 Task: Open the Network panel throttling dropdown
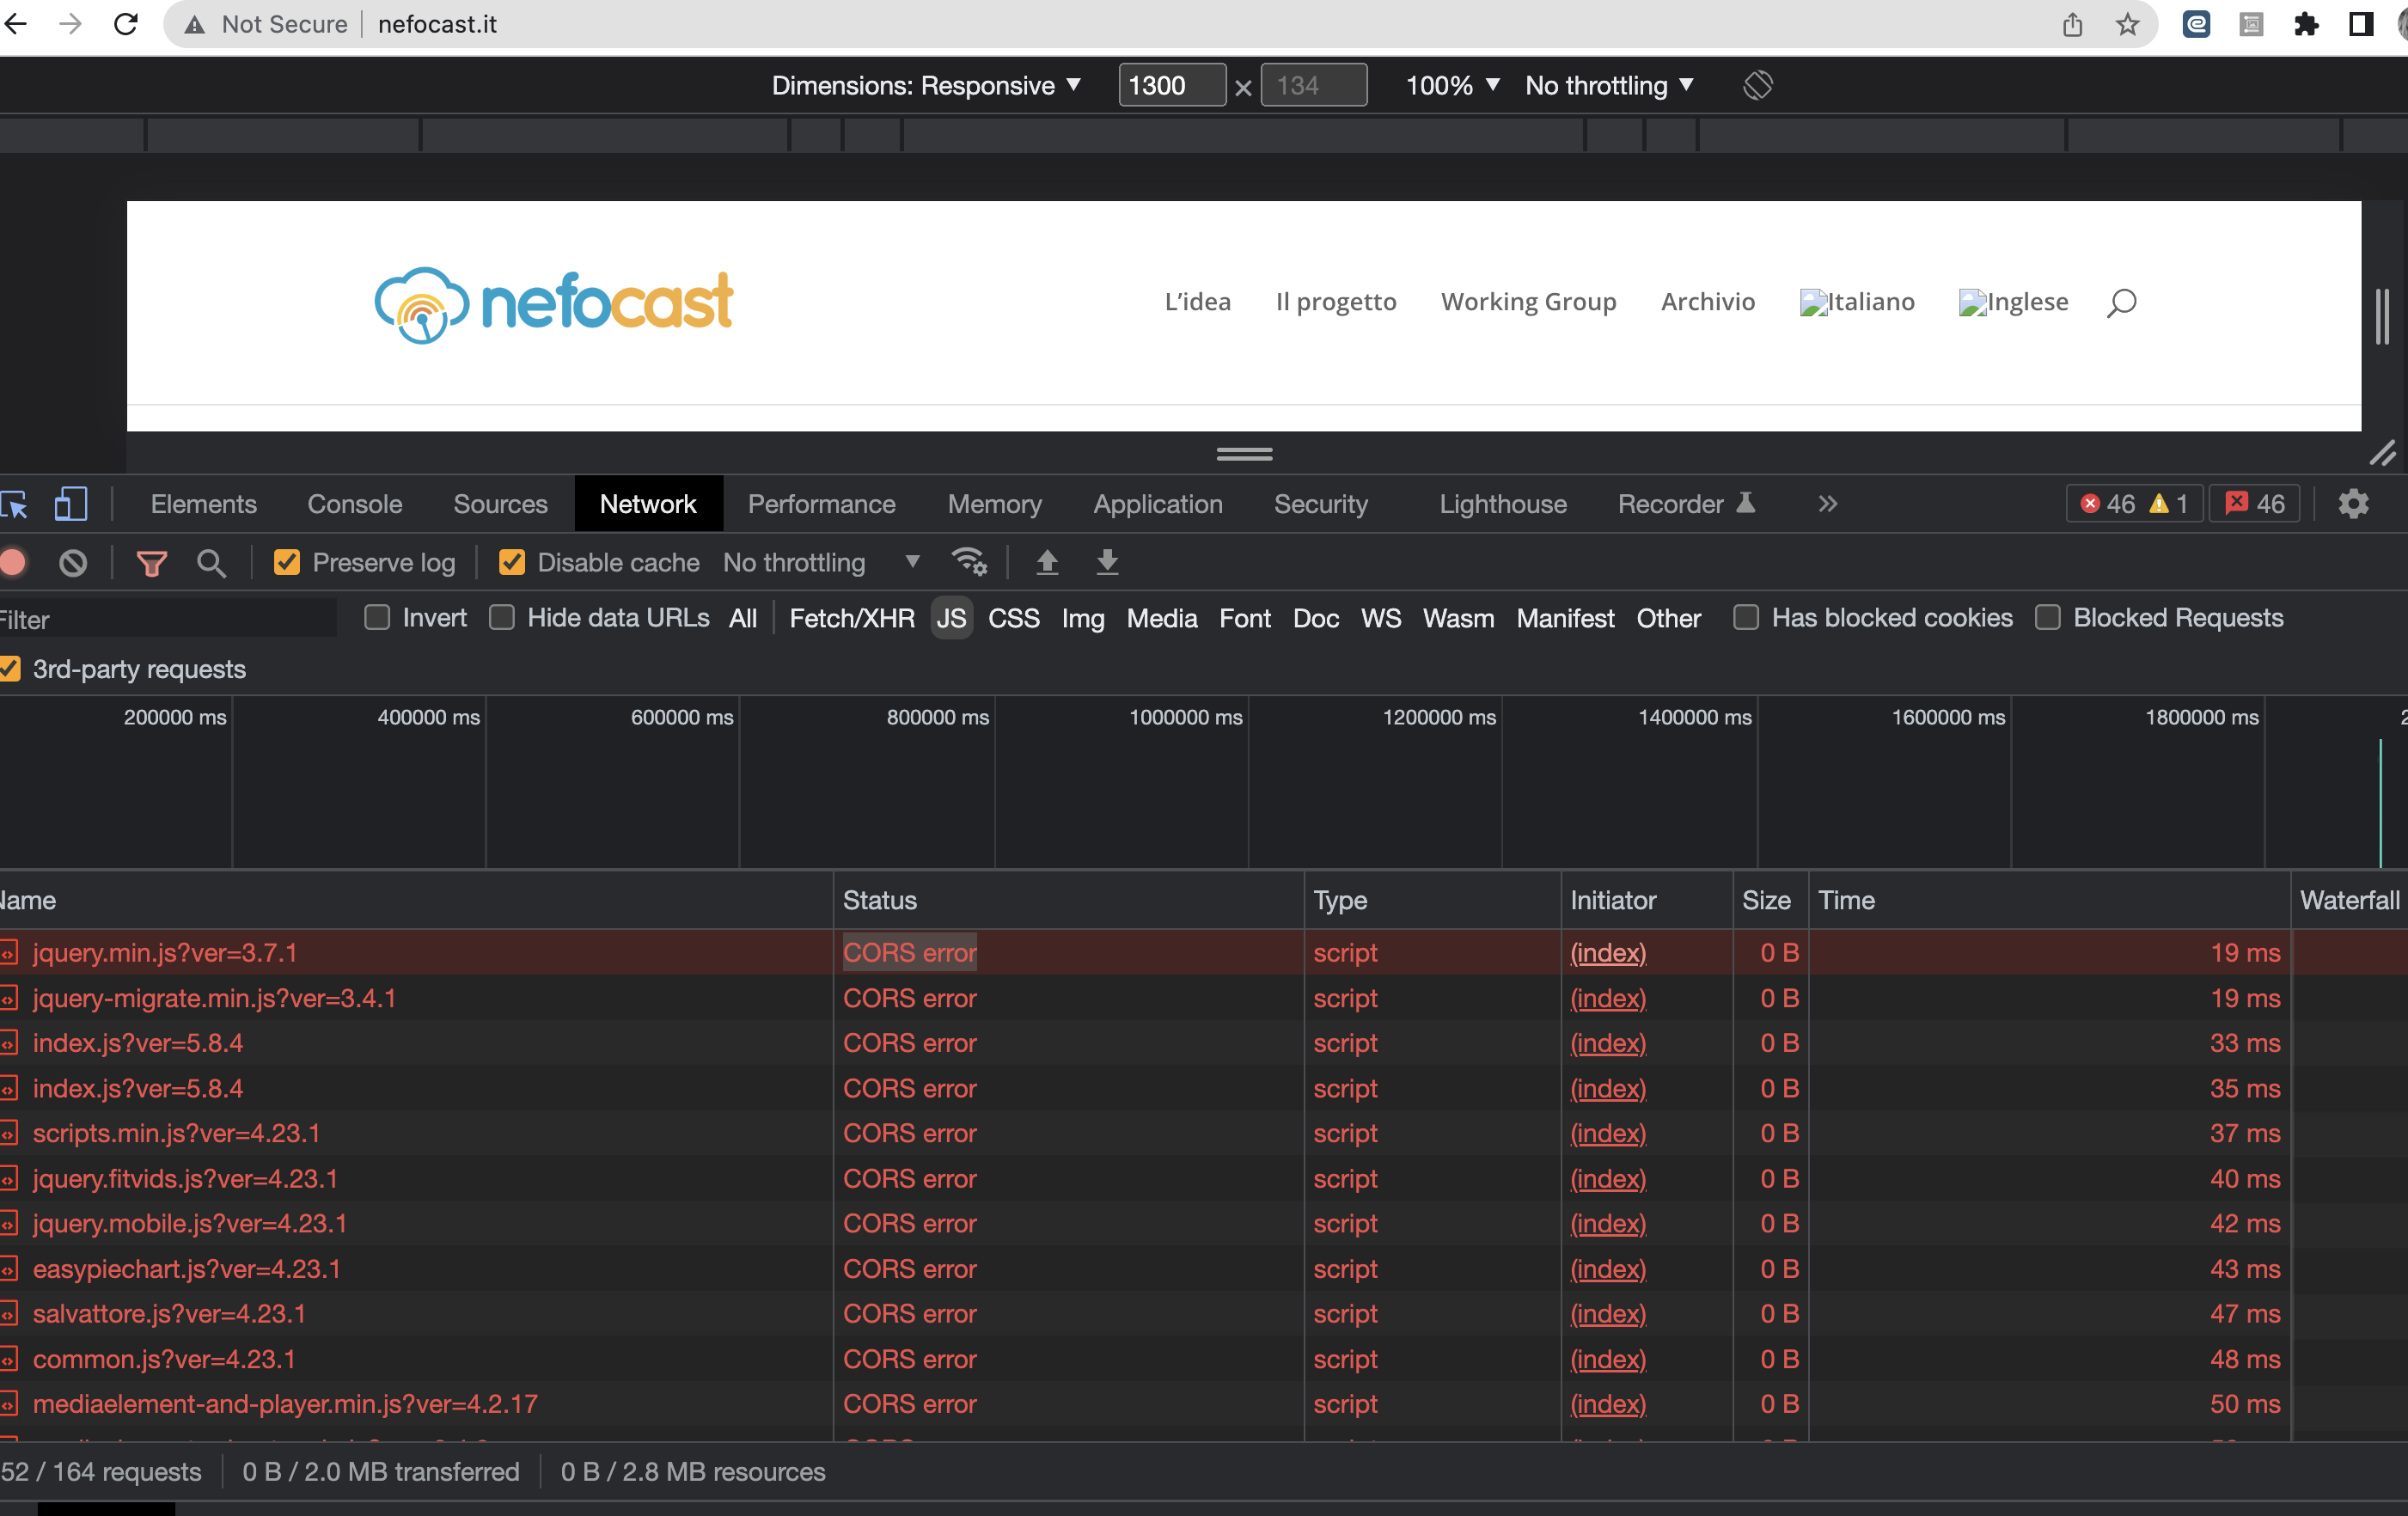click(821, 562)
